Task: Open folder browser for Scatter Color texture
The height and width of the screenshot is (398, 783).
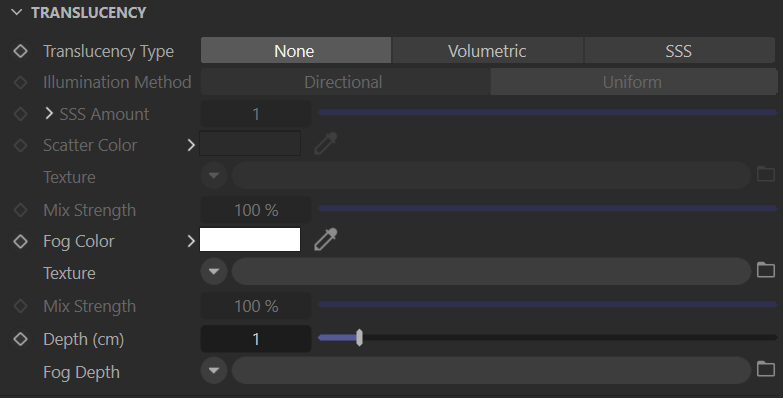Action: click(766, 174)
